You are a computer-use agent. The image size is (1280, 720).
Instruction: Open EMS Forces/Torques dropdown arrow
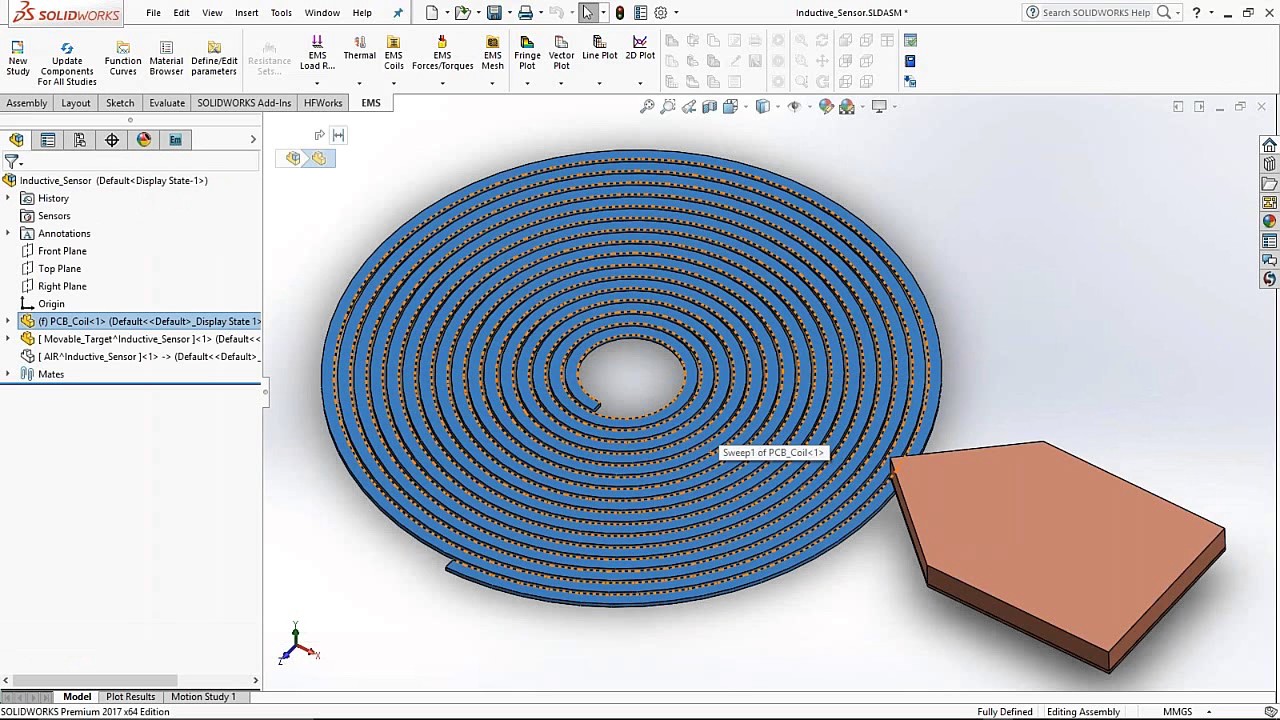[442, 82]
